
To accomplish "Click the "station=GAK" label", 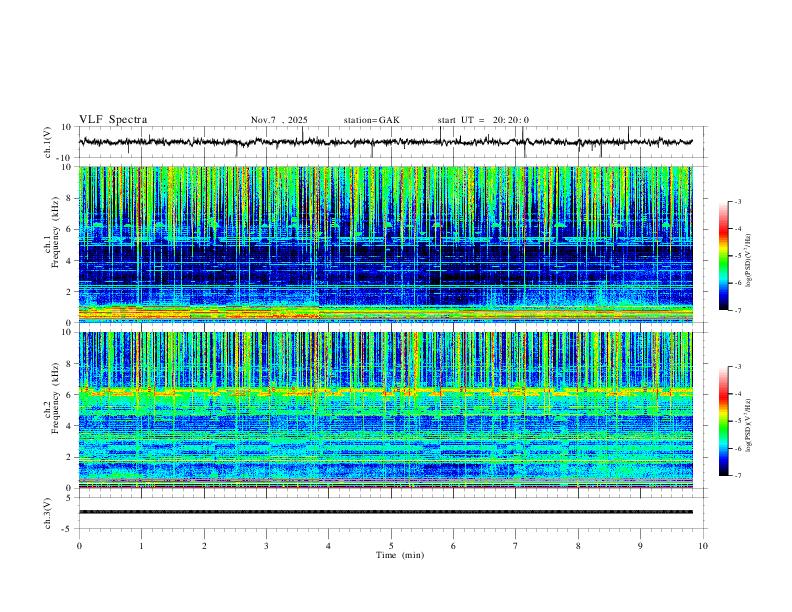I will [x=371, y=120].
